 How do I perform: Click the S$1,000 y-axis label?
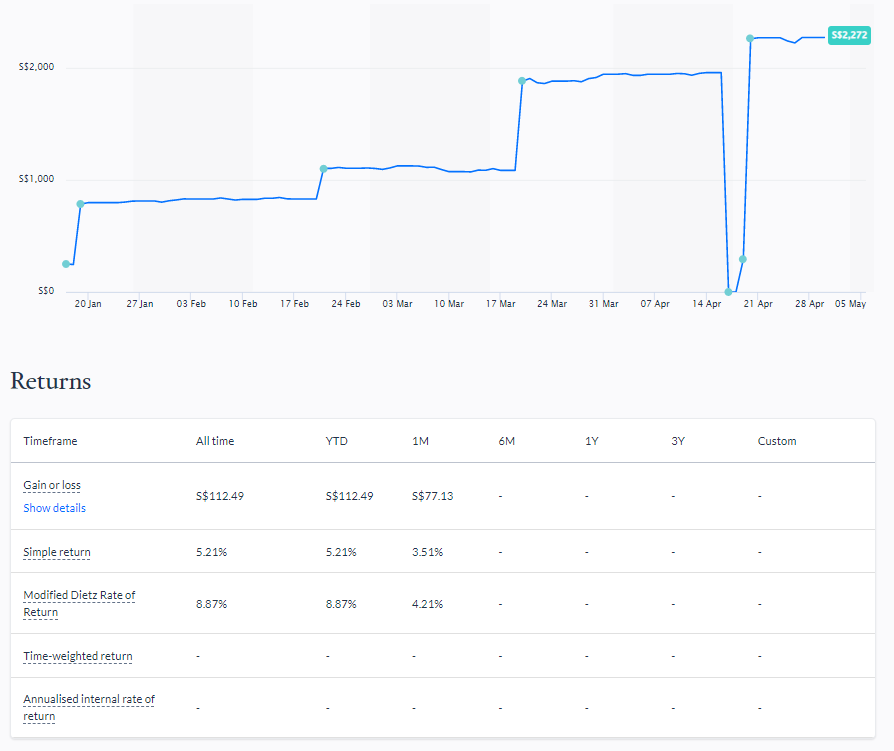[36, 179]
